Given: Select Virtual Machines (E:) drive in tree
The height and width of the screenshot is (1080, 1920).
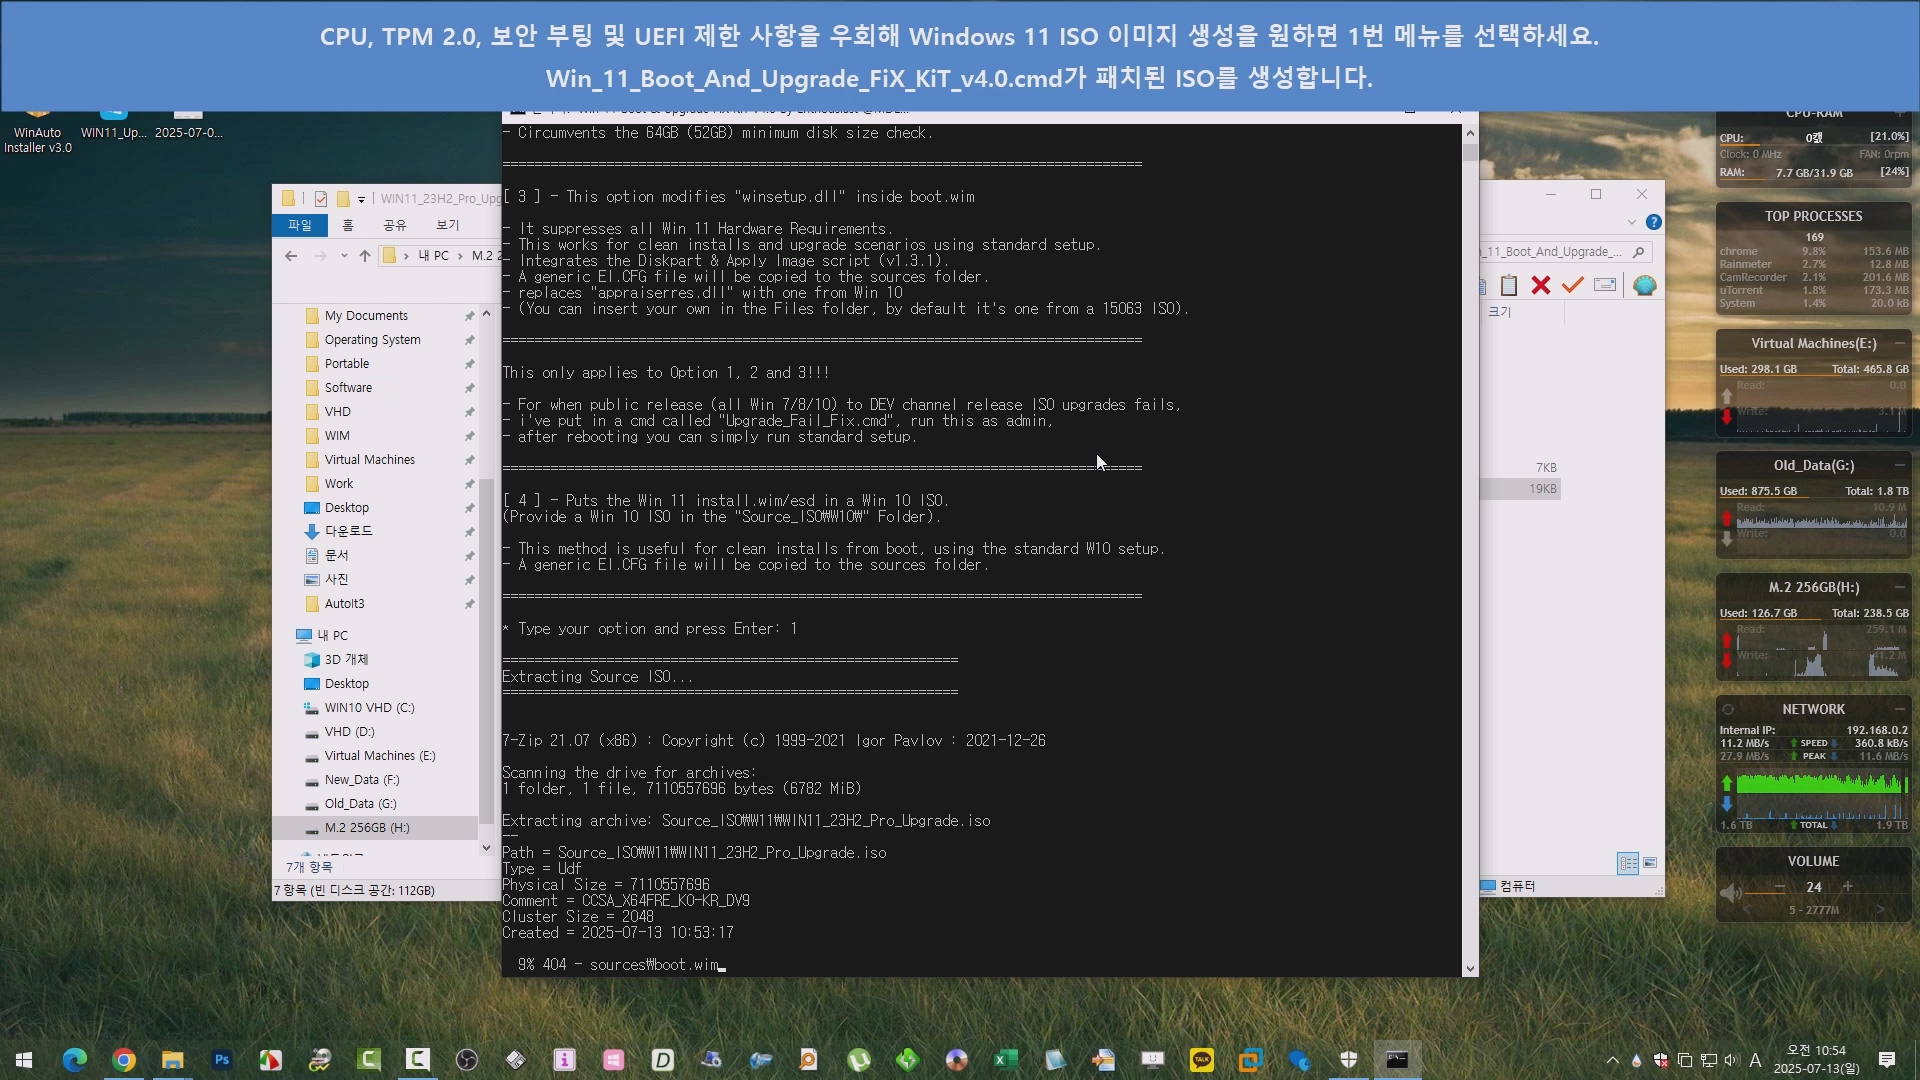Looking at the screenshot, I should pos(379,756).
